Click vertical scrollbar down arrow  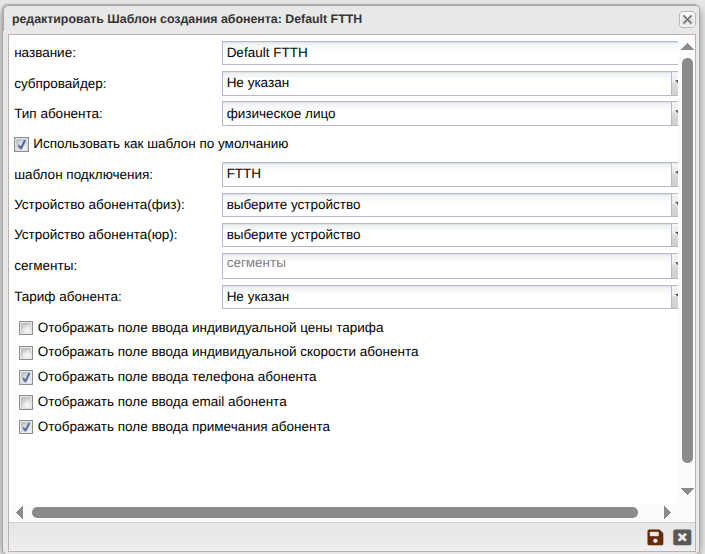[x=687, y=490]
